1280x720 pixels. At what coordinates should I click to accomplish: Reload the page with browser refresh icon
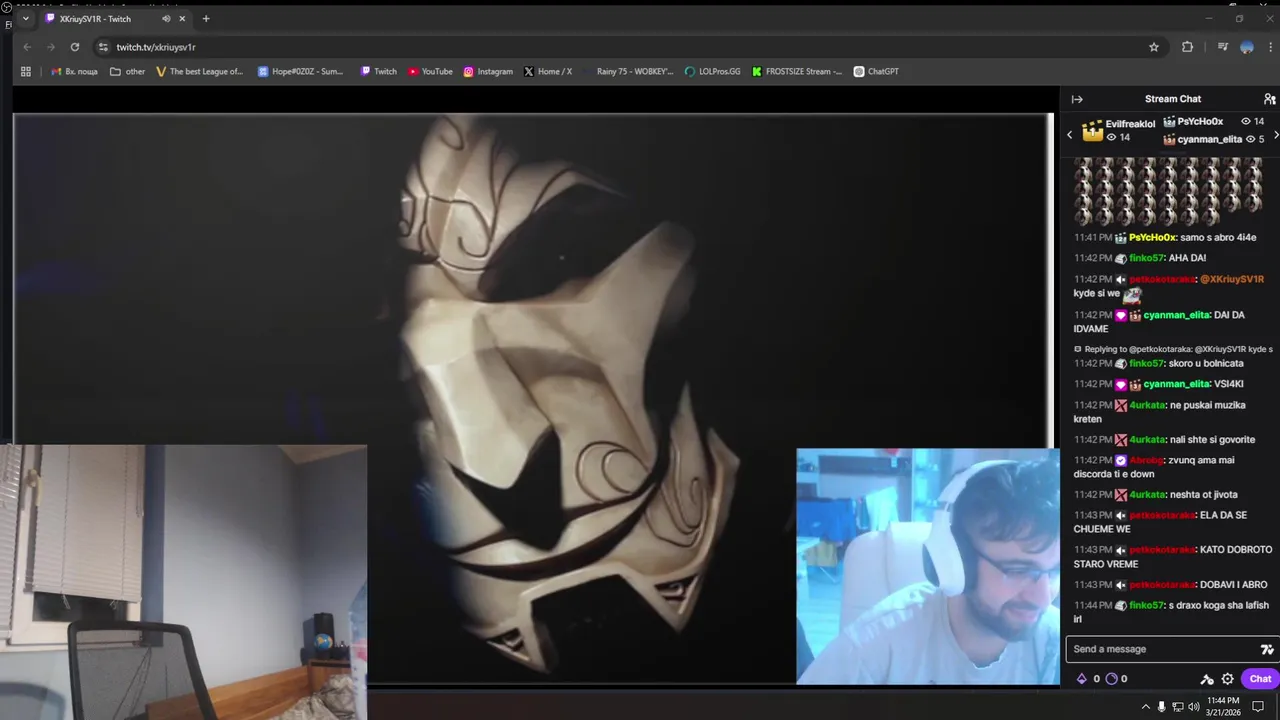tap(74, 47)
